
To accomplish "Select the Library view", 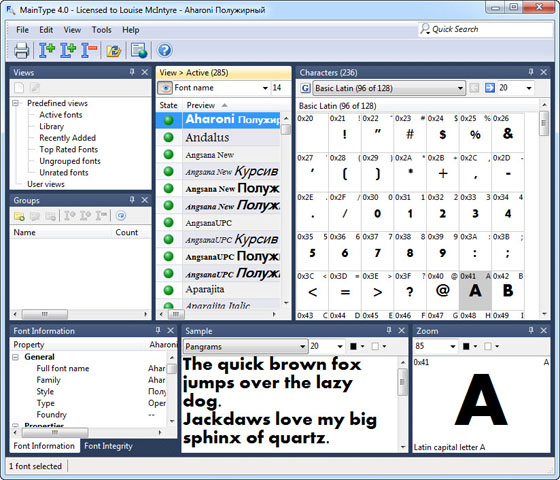I will pyautogui.click(x=51, y=126).
